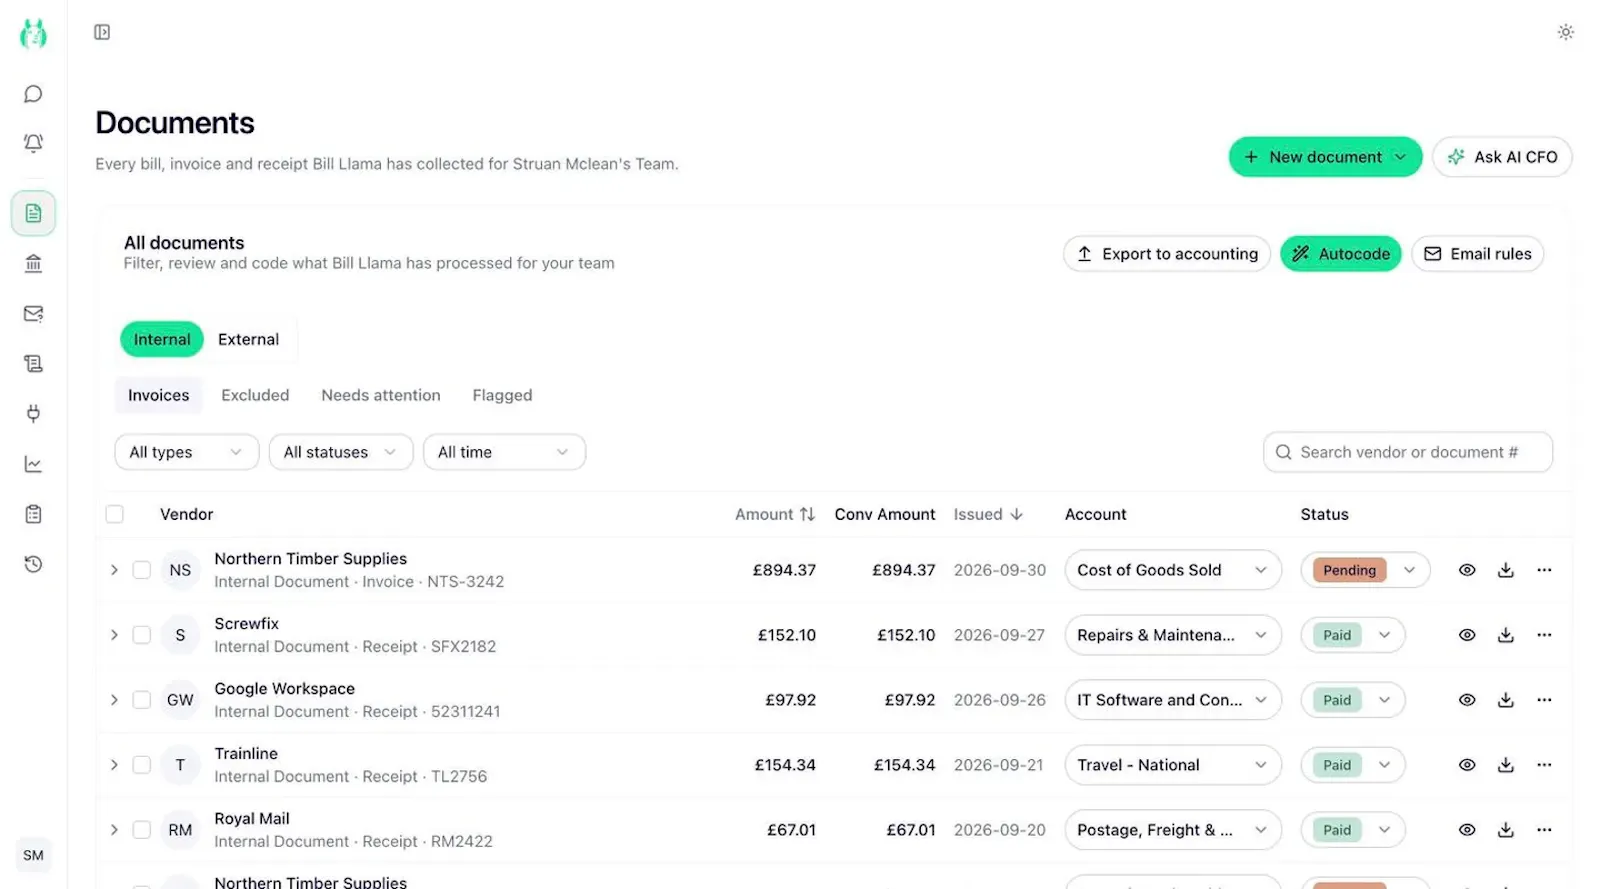Open notifications bell in sidebar
1600x889 pixels.
(33, 143)
